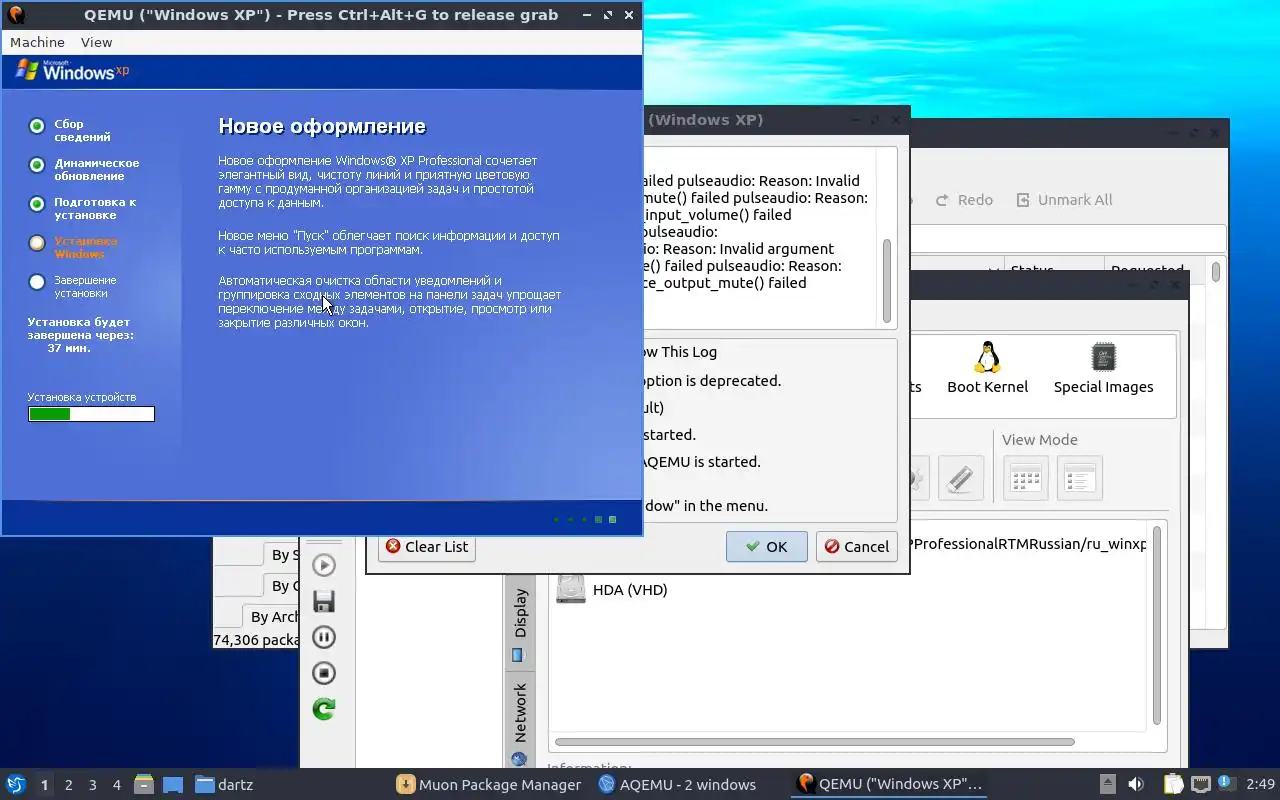This screenshot has height=800, width=1280.
Task: Open the Display tab in AQEMU
Action: tap(520, 623)
